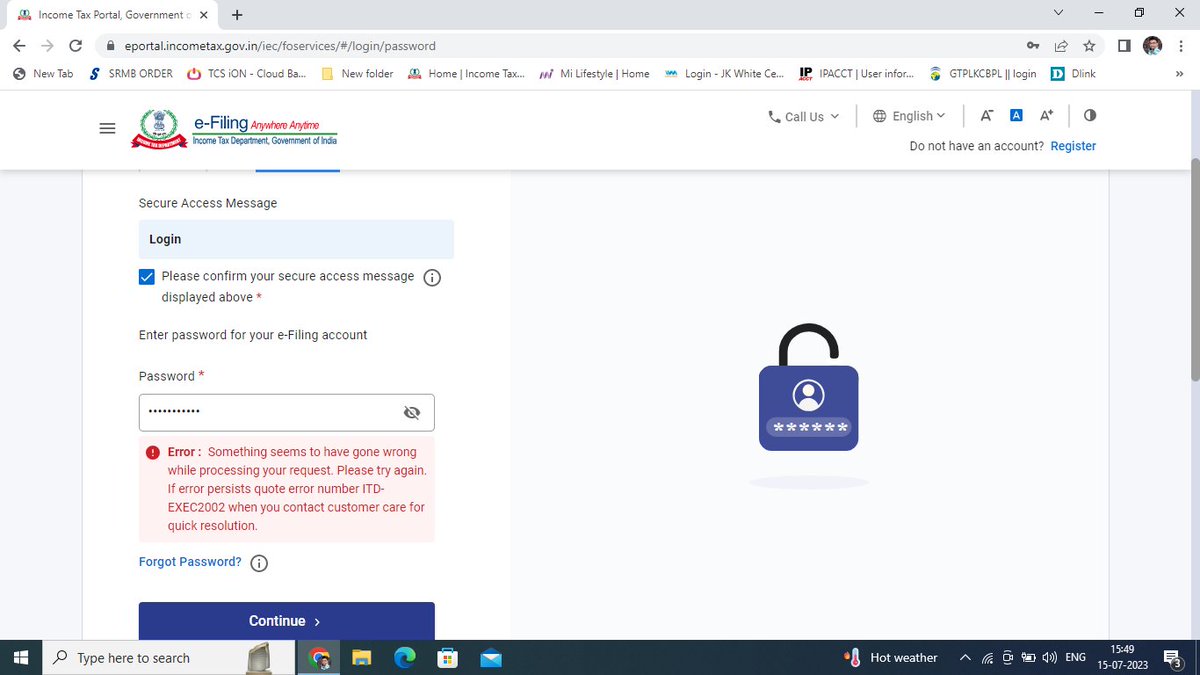1200x675 pixels.
Task: Open the Home Income Tax bookmark
Action: [467, 74]
